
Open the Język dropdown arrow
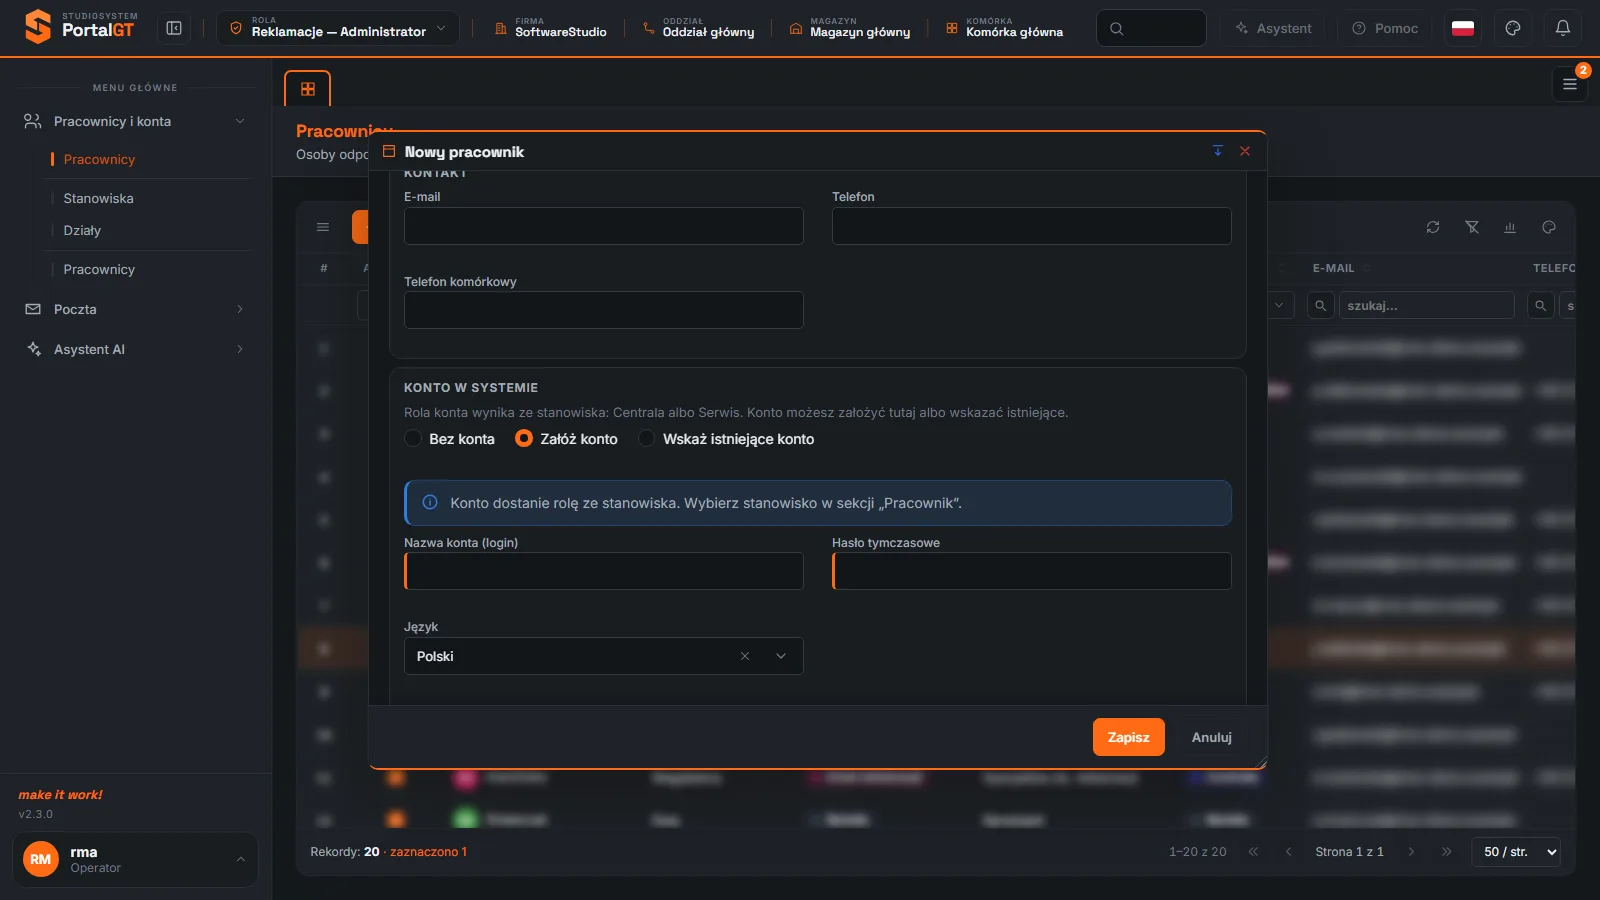(x=781, y=656)
